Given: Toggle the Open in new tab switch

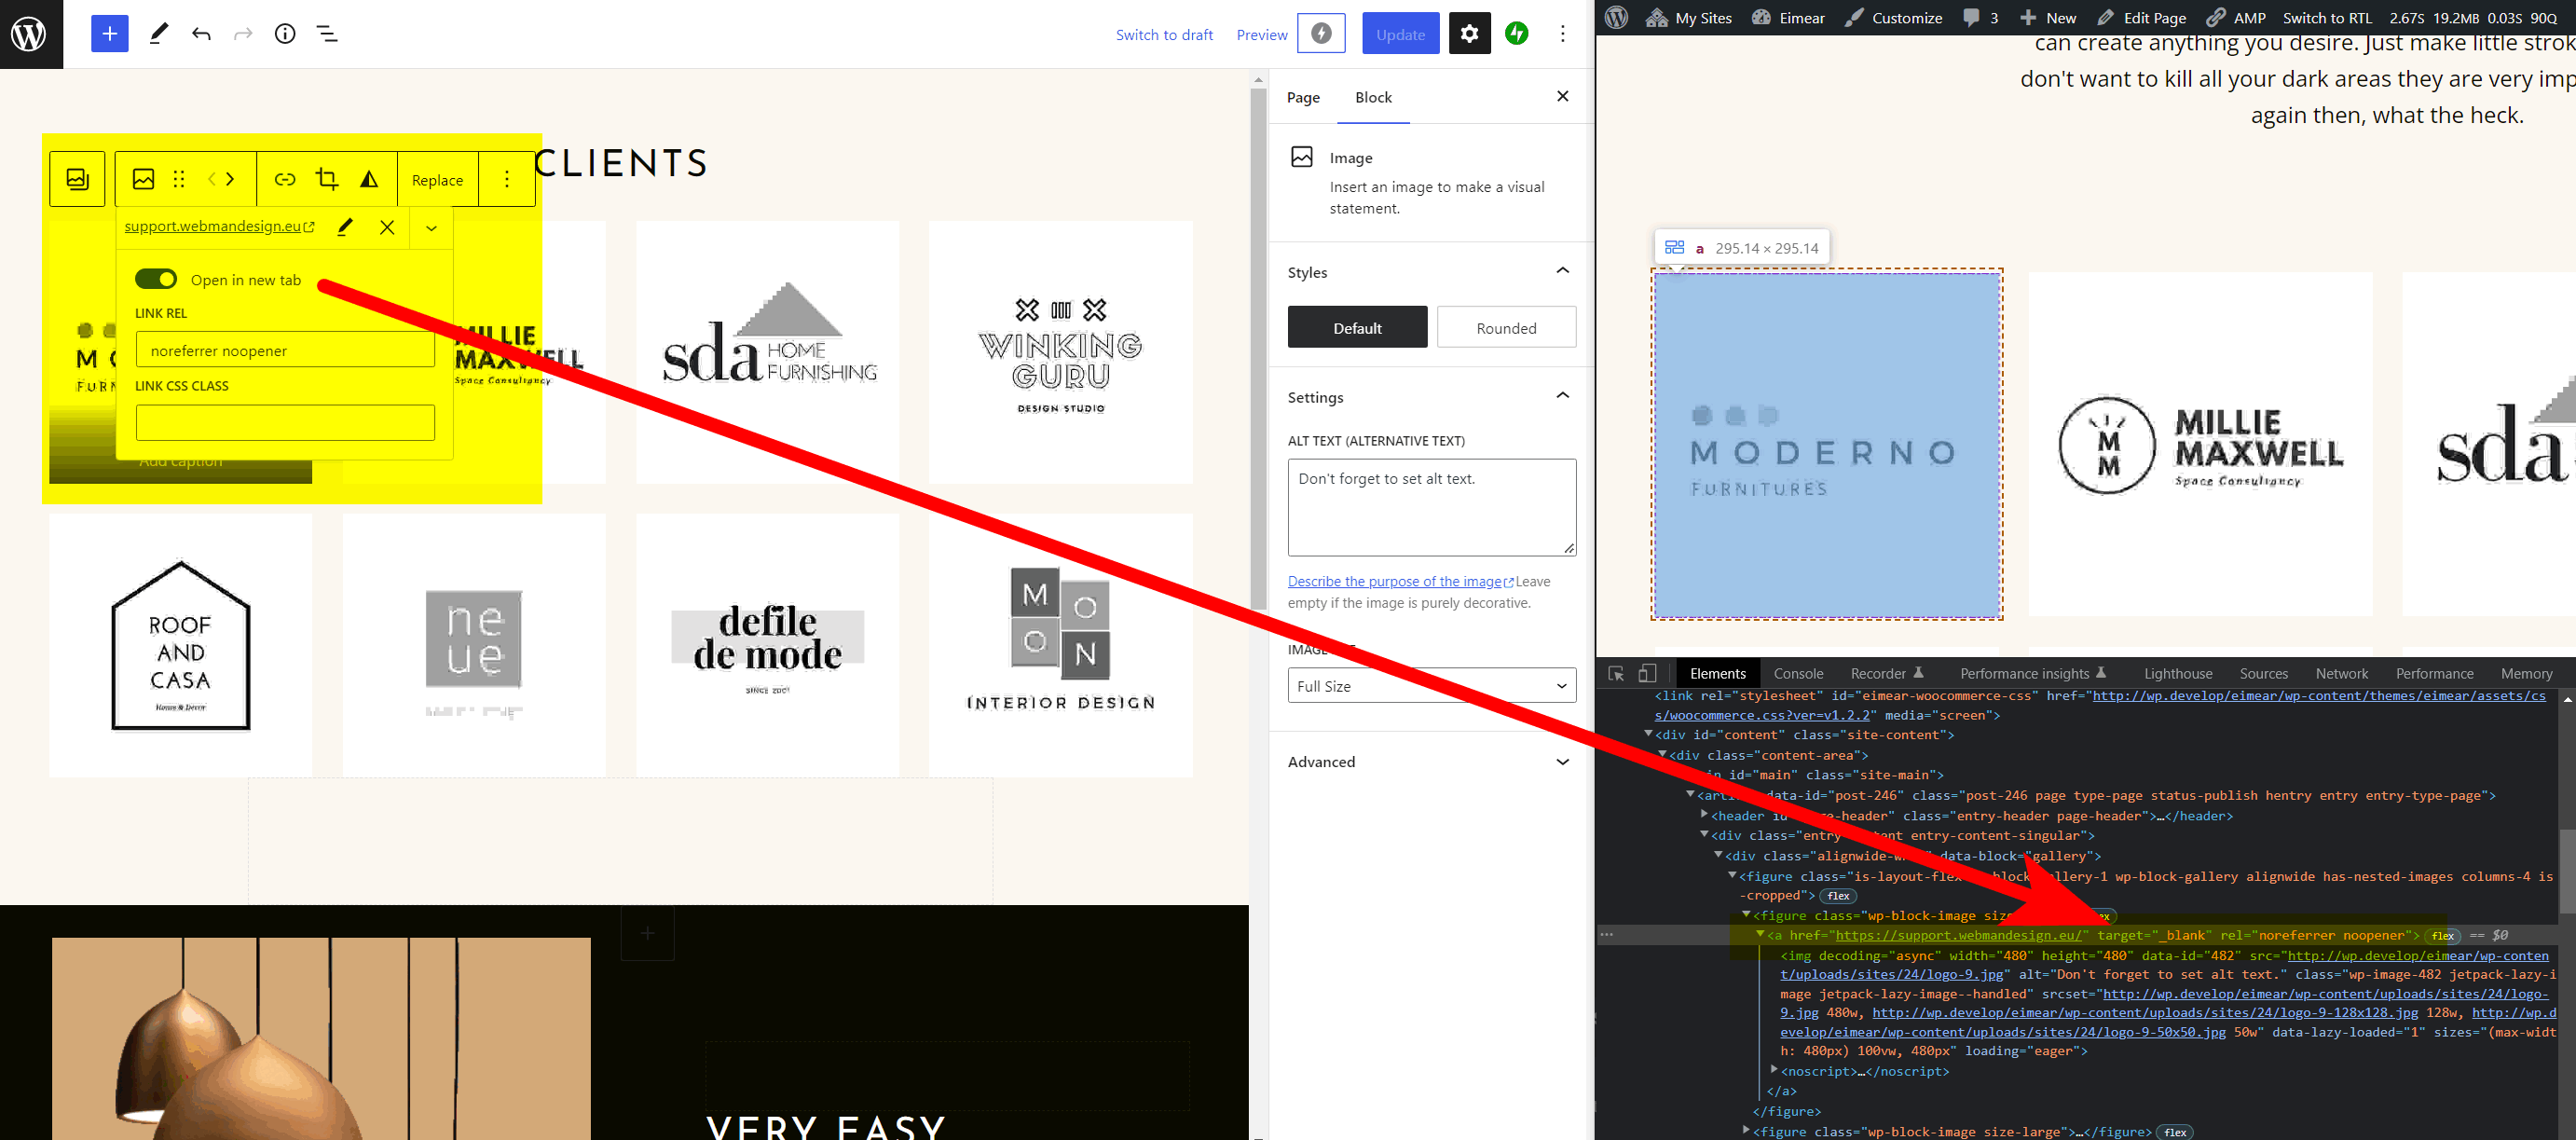Looking at the screenshot, I should pyautogui.click(x=156, y=279).
